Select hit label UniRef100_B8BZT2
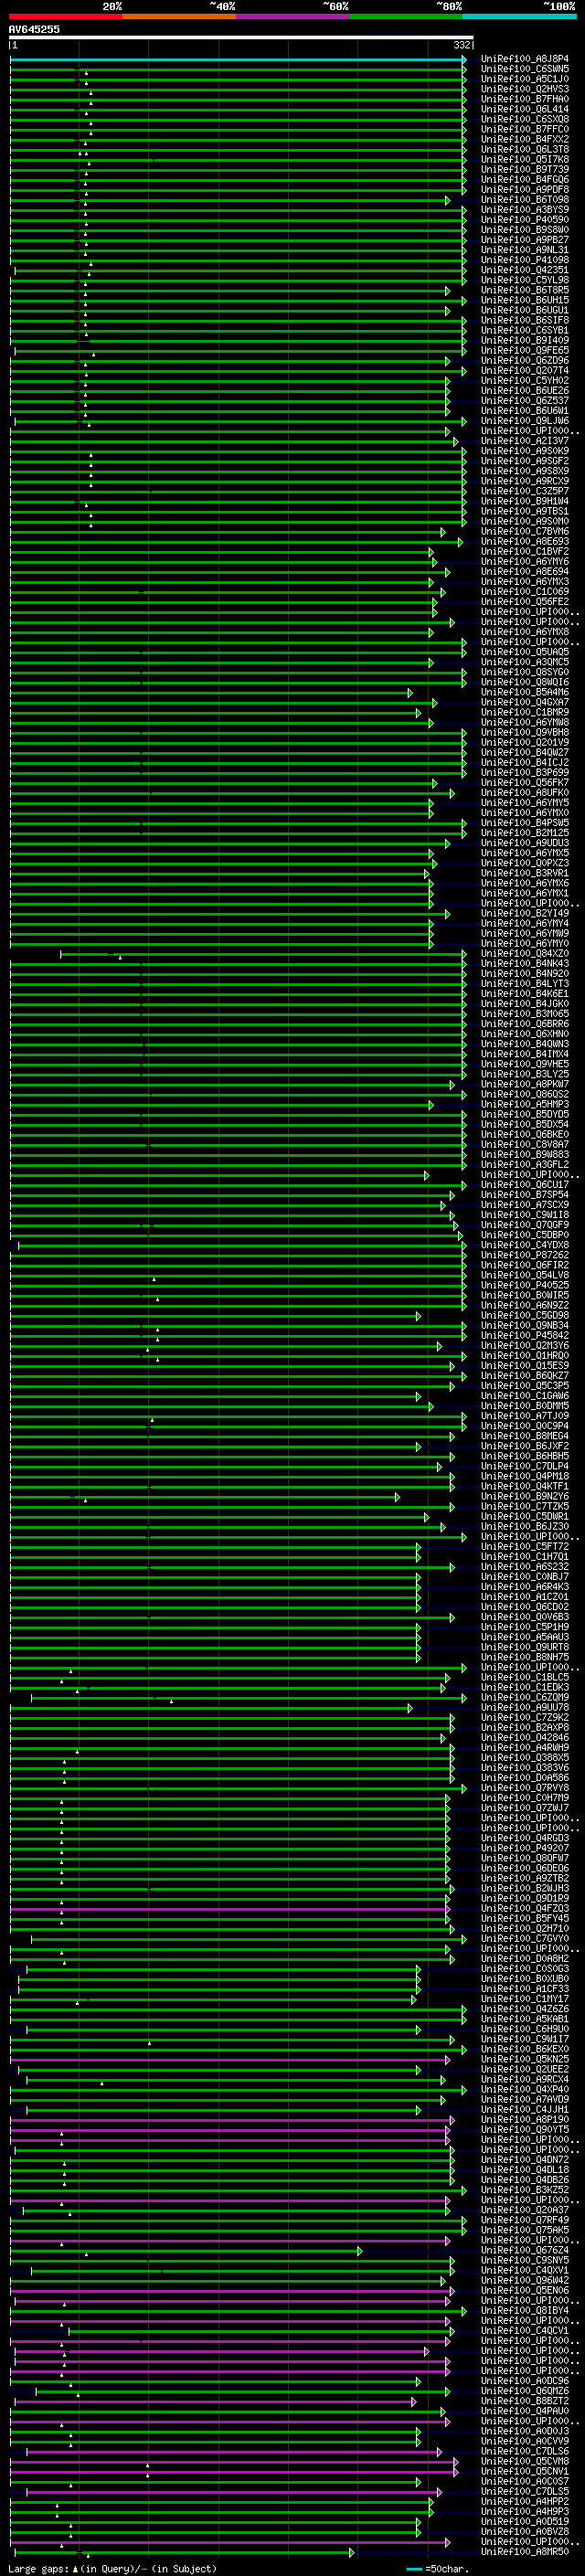This screenshot has width=585, height=2576. point(525,2400)
